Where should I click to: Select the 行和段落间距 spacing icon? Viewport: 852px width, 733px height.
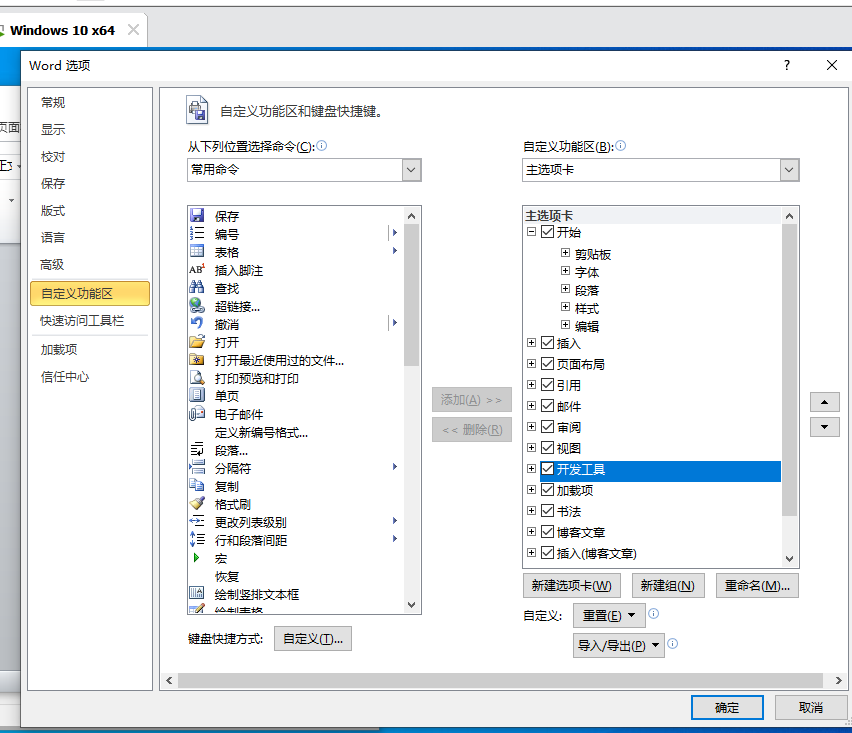[197, 540]
